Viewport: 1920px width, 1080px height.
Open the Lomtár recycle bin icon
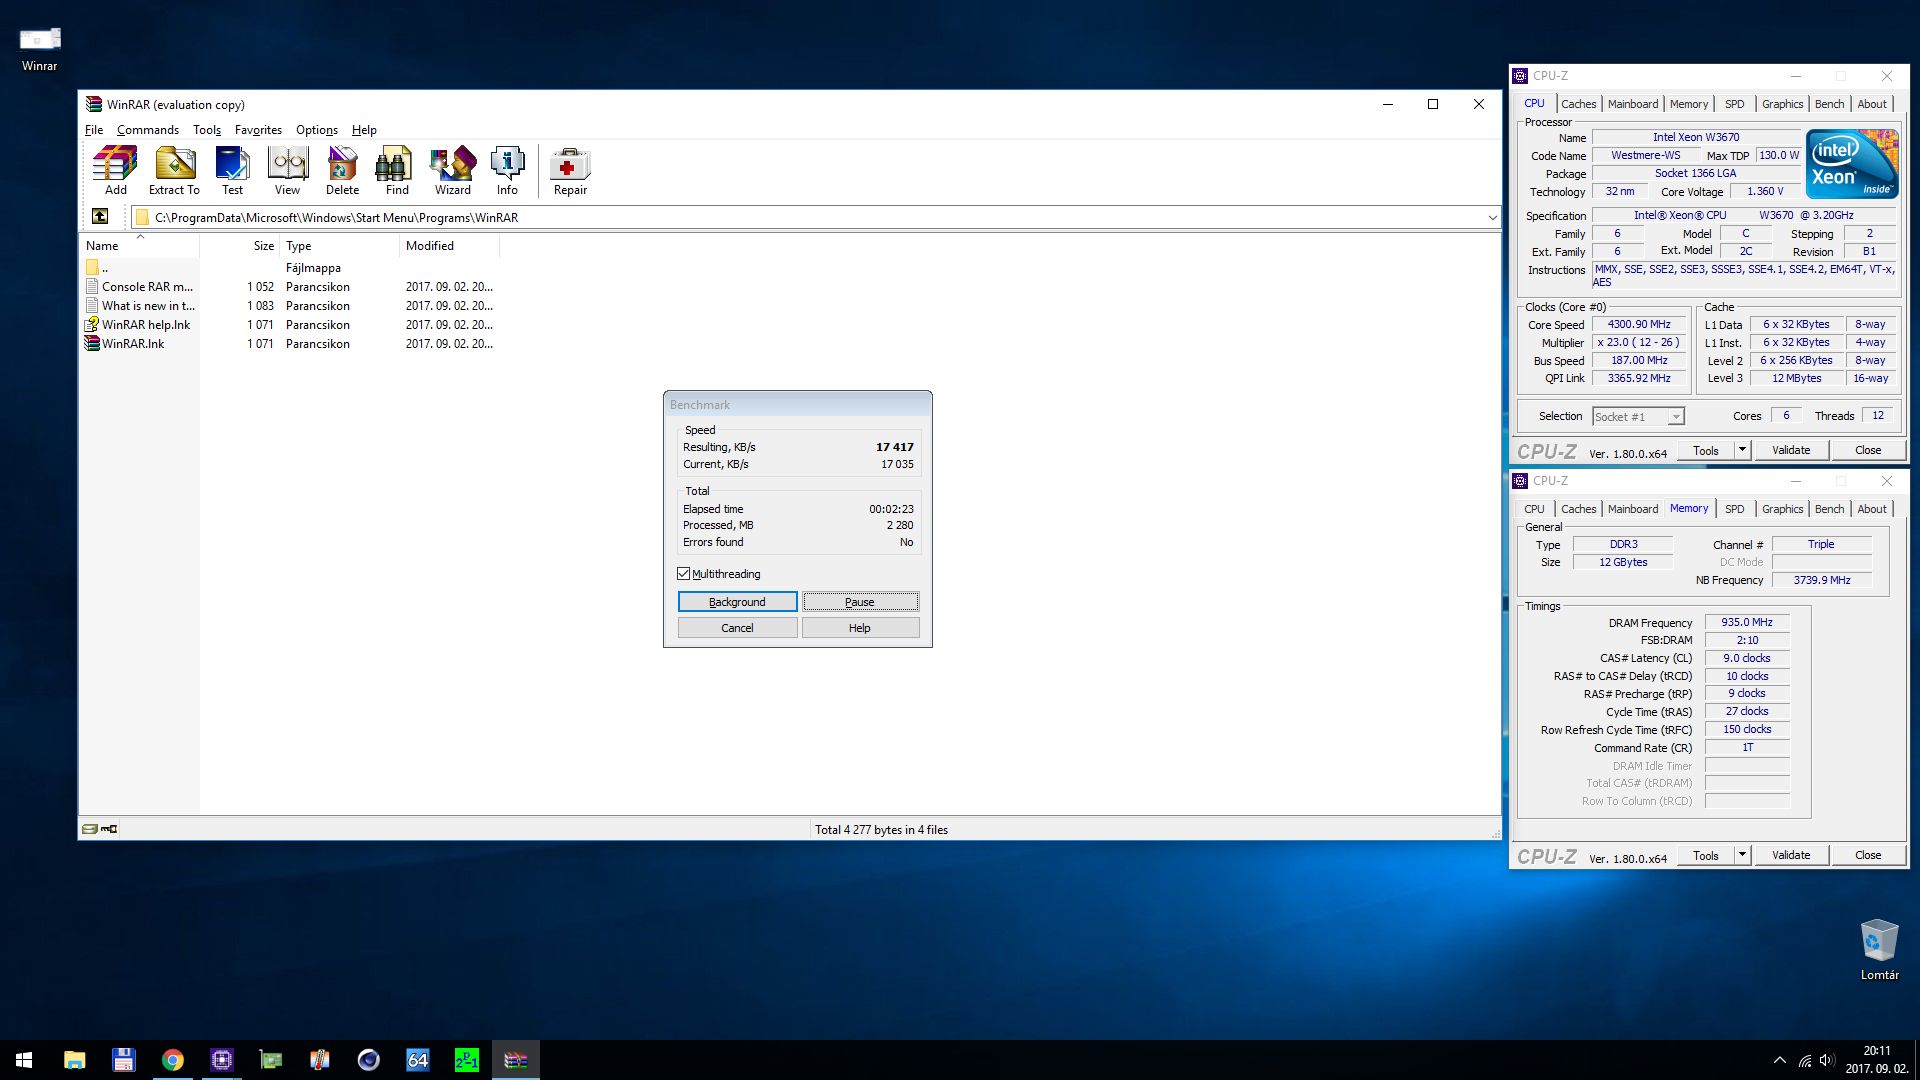(x=1879, y=950)
